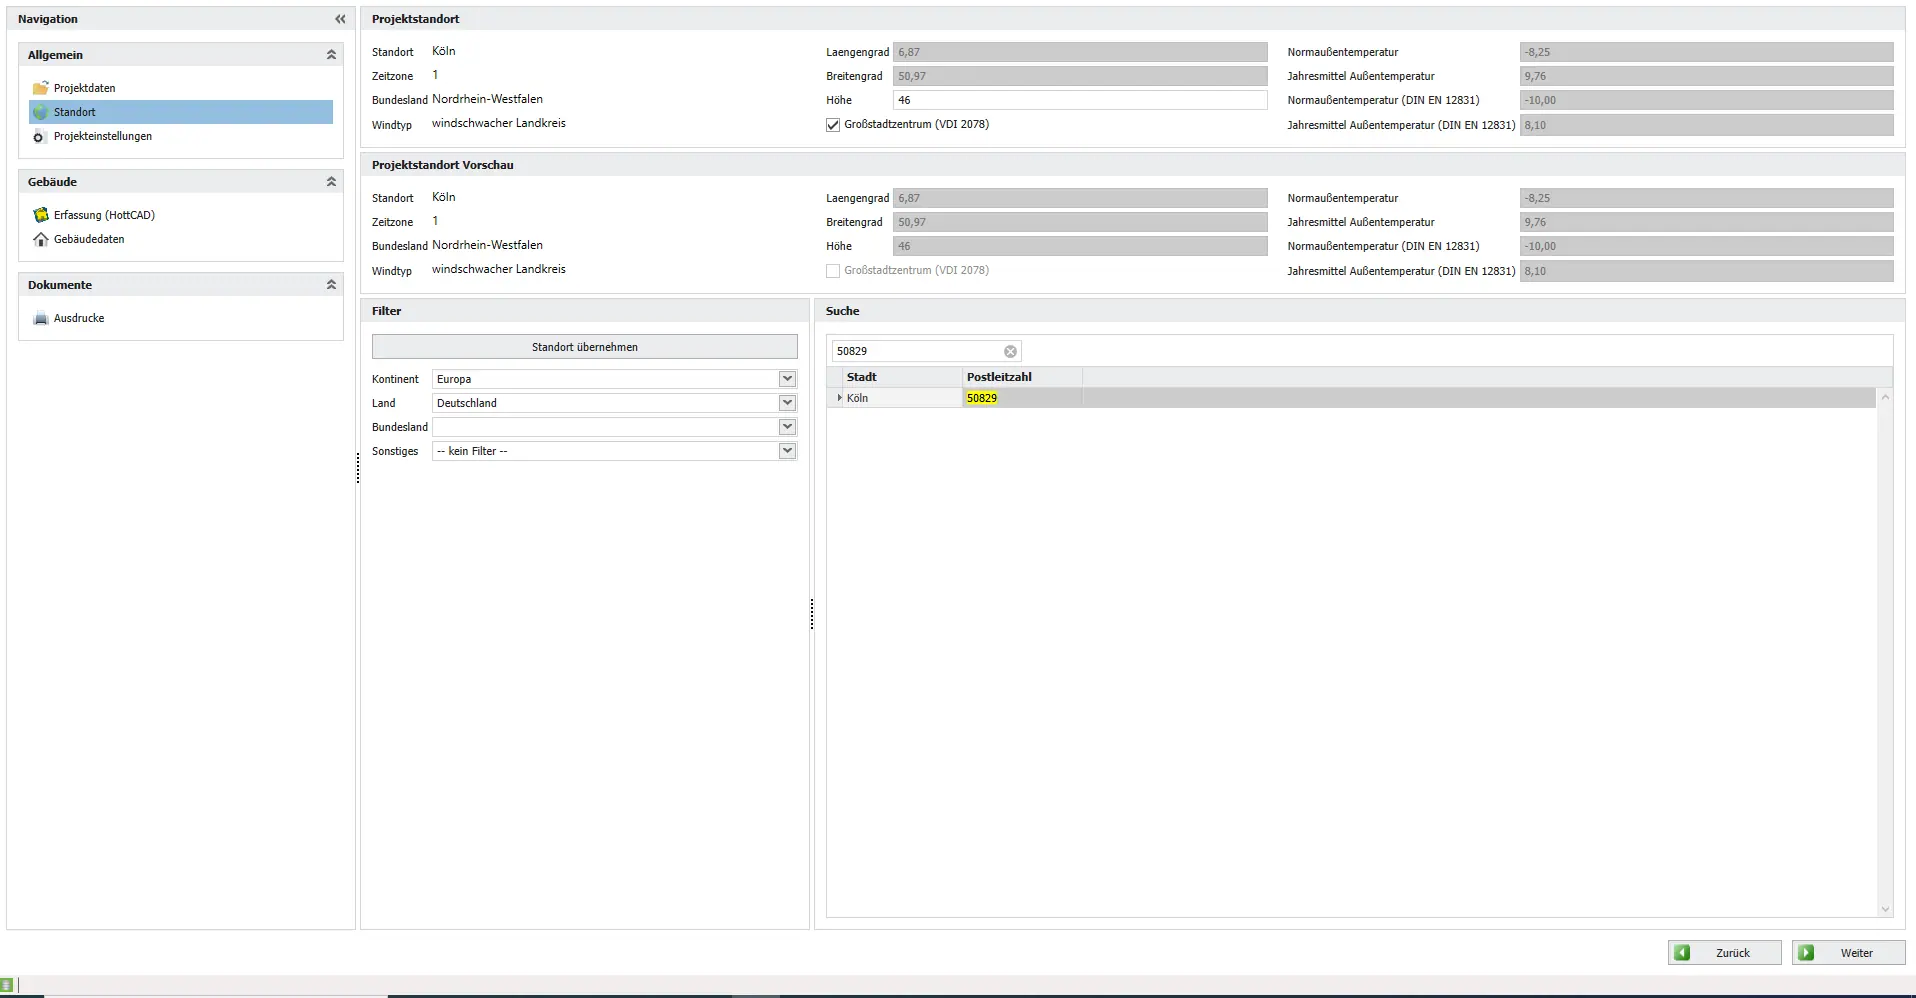The image size is (1916, 998).
Task: Click the Gebäudedaten house icon
Action: (x=41, y=239)
